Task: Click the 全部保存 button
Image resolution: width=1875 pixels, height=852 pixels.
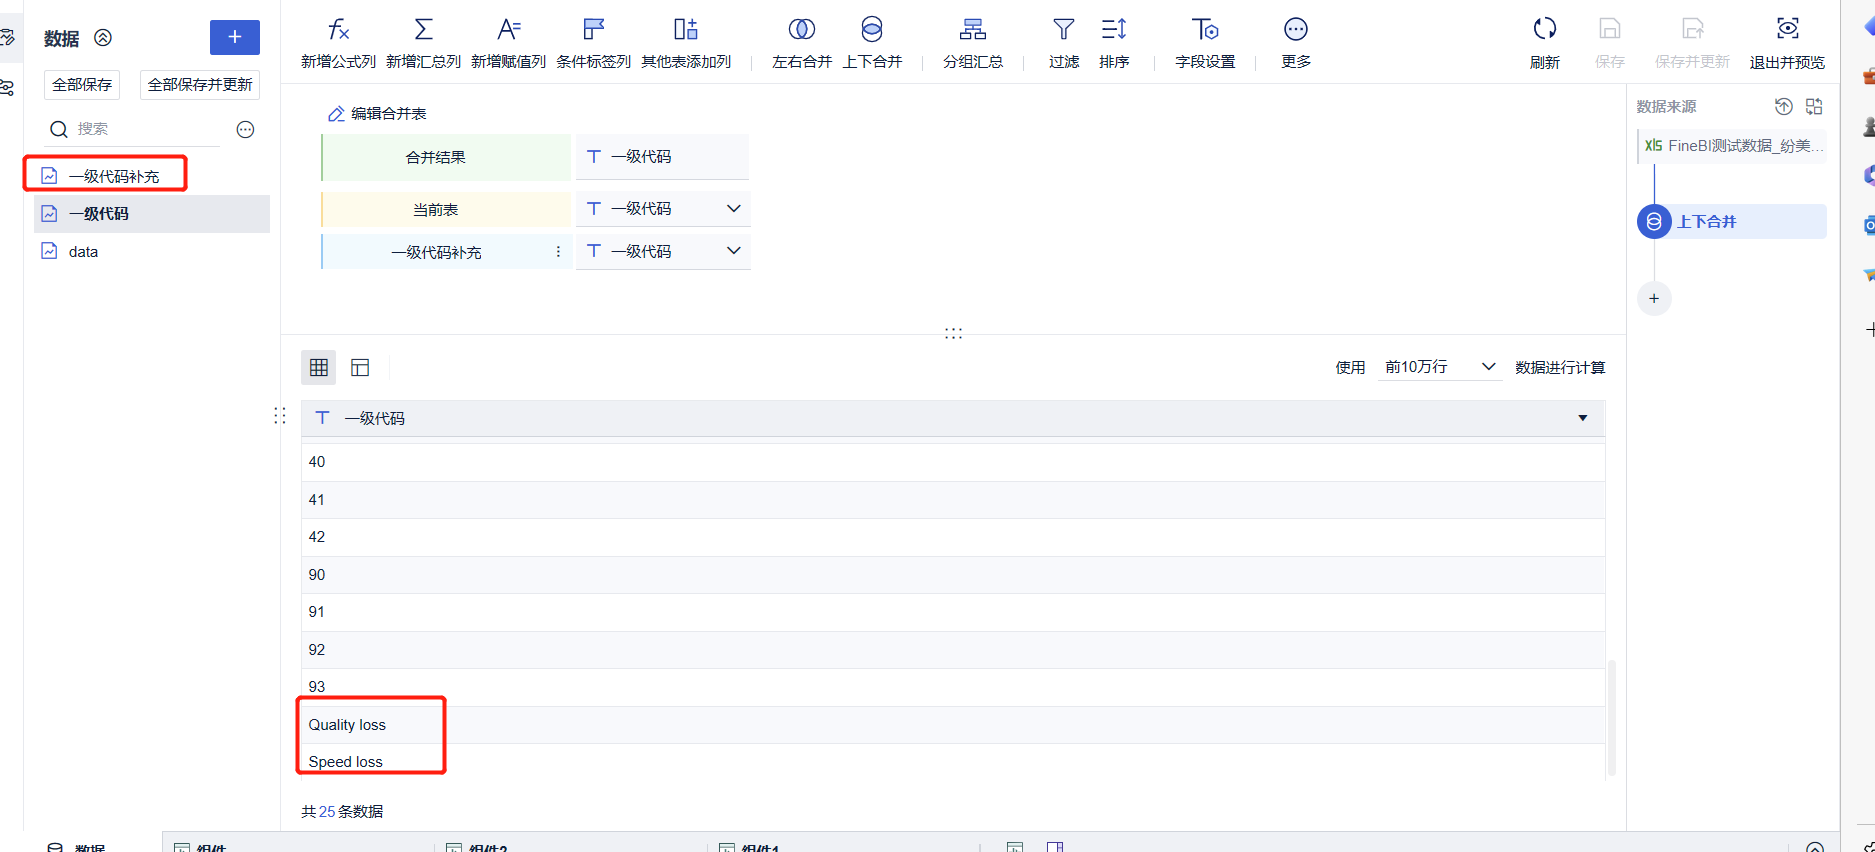Action: point(82,85)
